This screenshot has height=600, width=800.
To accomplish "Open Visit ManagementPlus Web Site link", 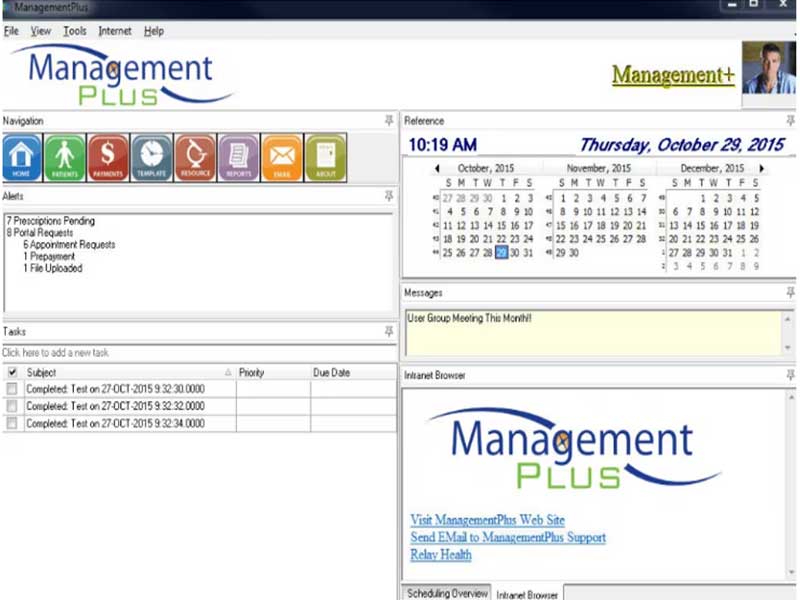I will point(487,520).
